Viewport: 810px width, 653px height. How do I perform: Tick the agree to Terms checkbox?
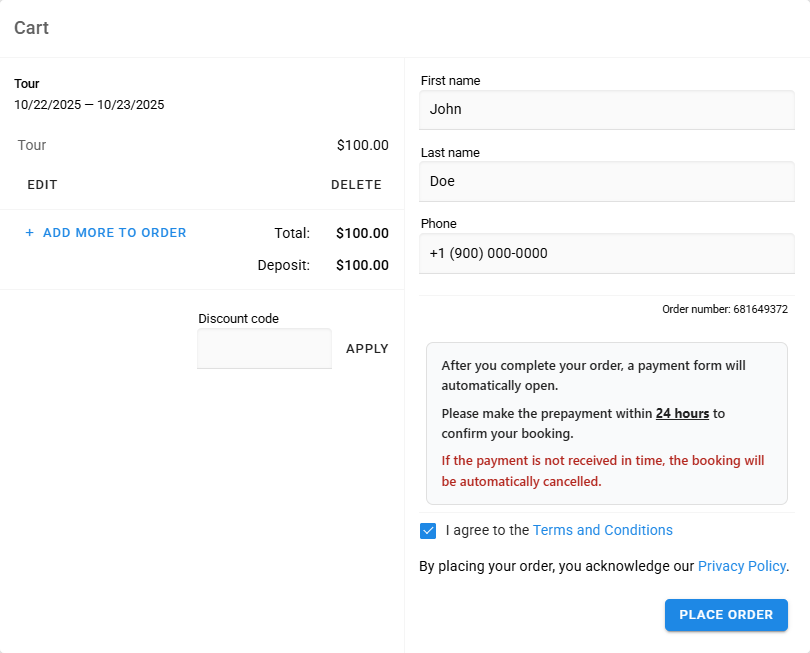(x=428, y=531)
